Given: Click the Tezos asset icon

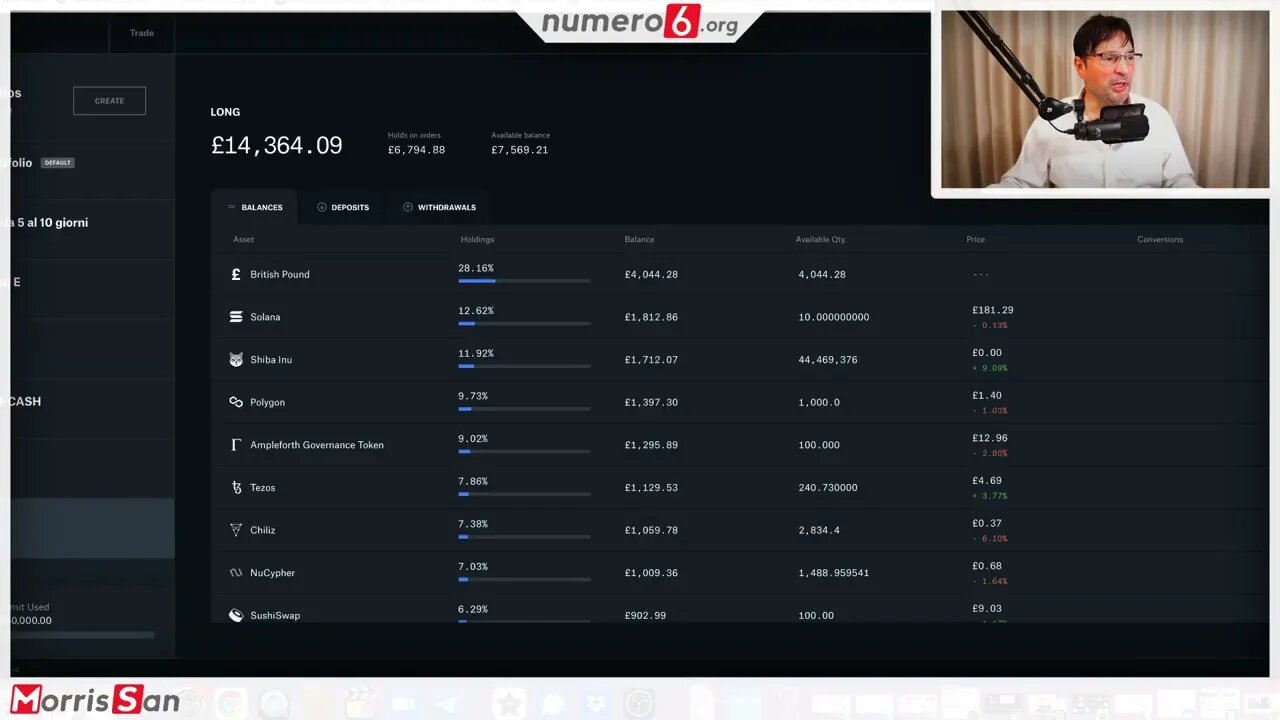Looking at the screenshot, I should [236, 488].
